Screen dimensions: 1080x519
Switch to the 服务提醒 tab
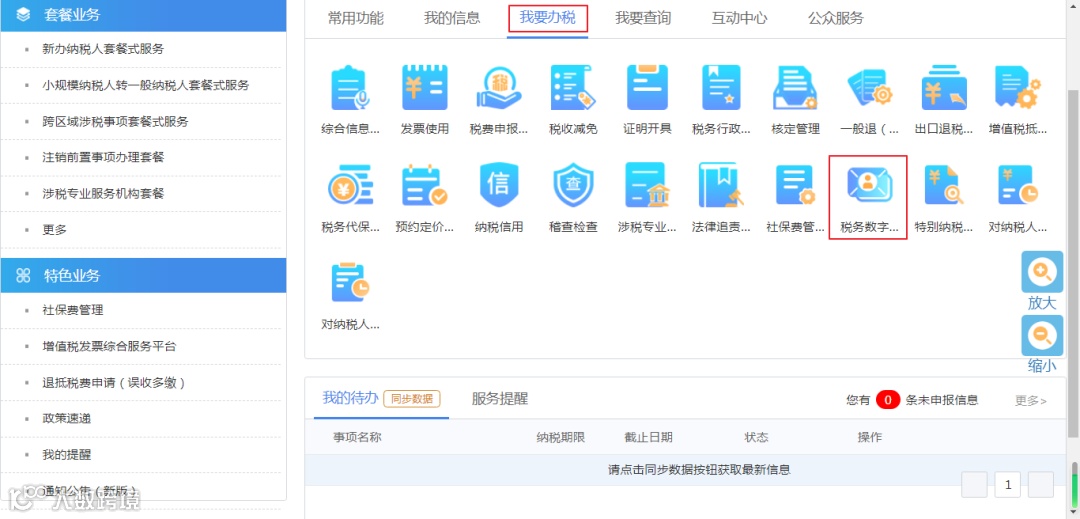500,399
